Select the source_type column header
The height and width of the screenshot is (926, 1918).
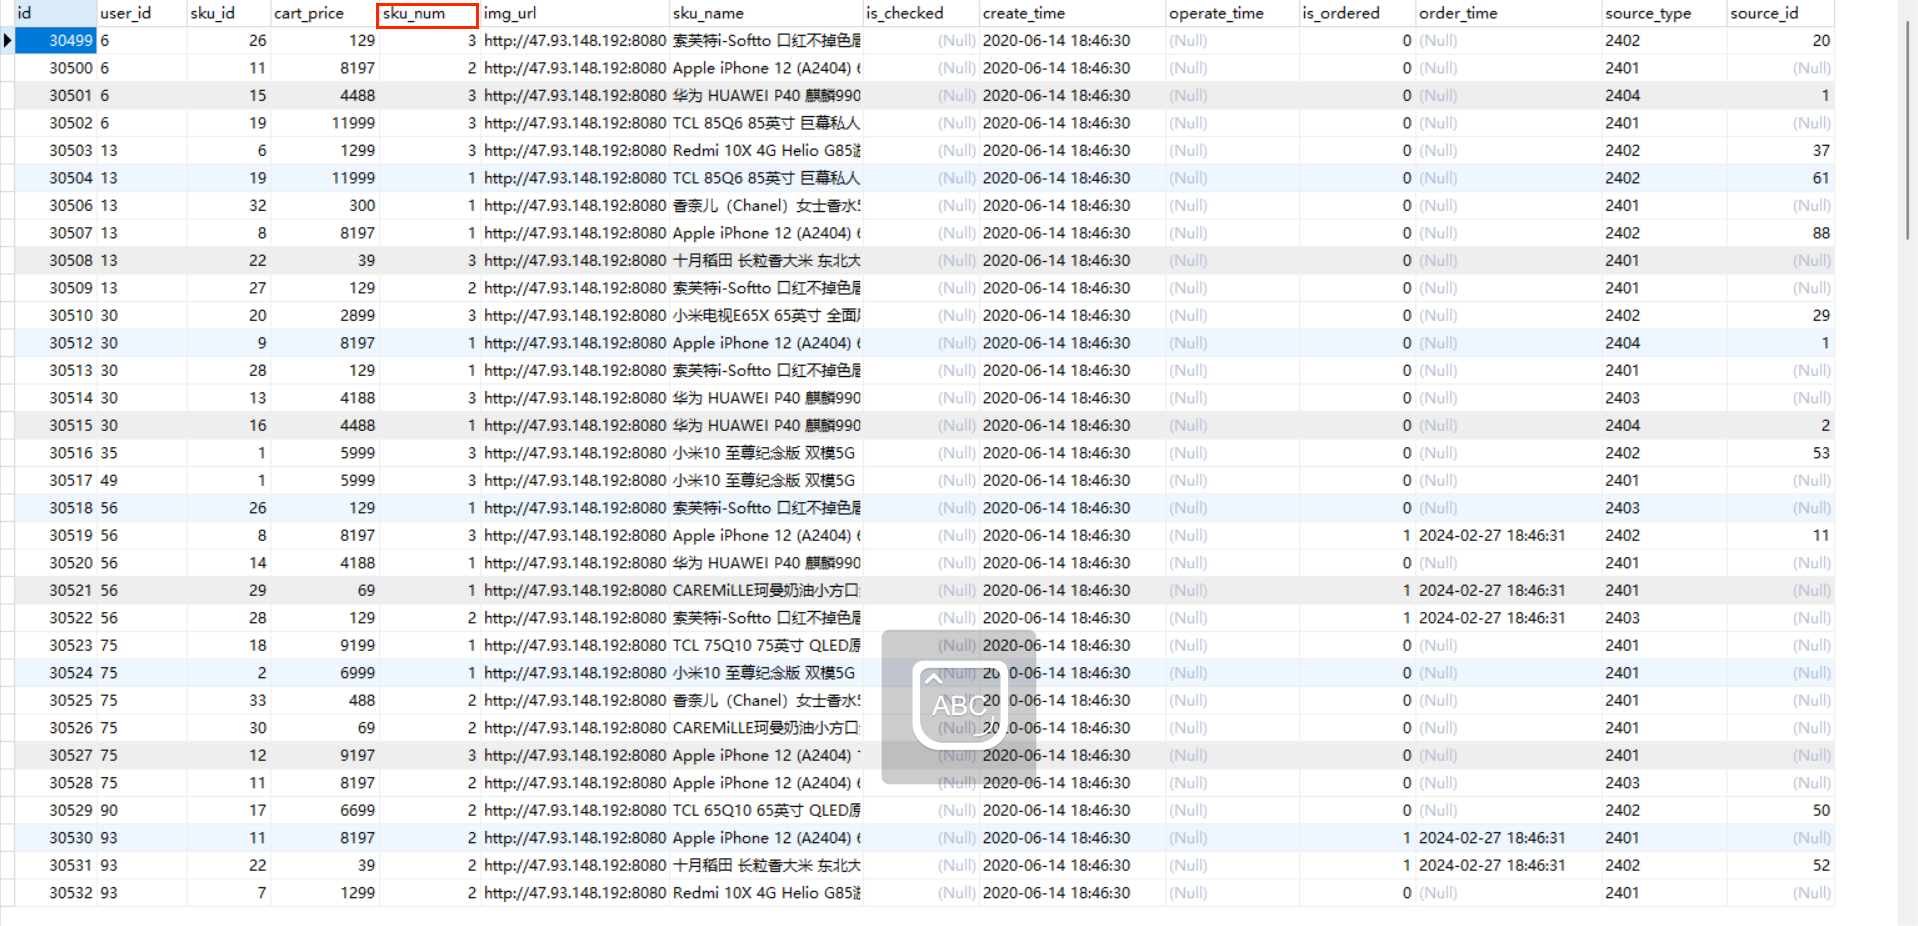click(x=1662, y=14)
